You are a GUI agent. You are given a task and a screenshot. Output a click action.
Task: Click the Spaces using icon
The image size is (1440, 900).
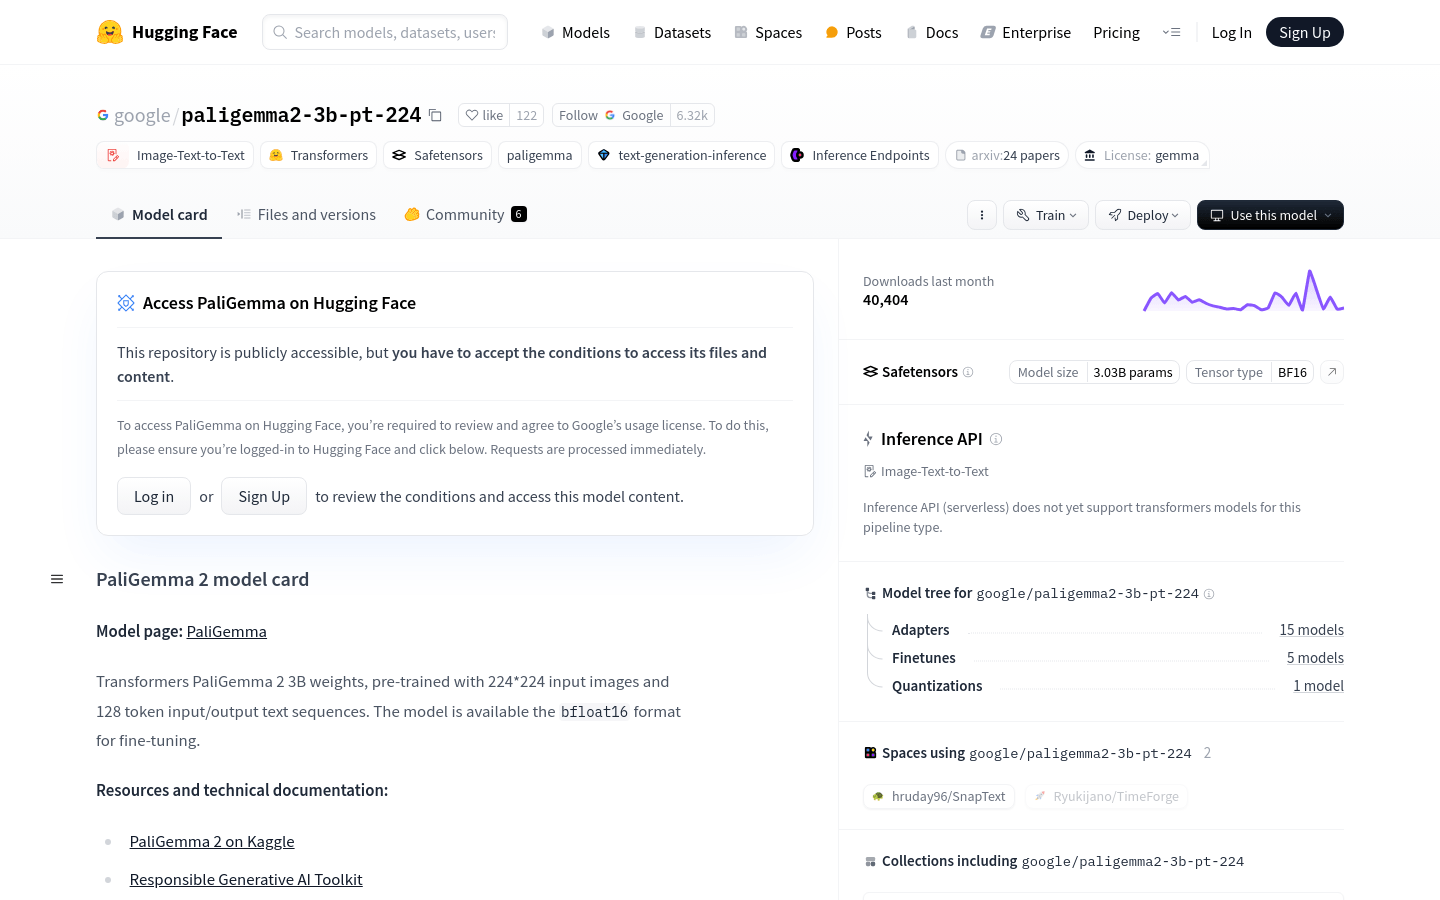pyautogui.click(x=870, y=753)
